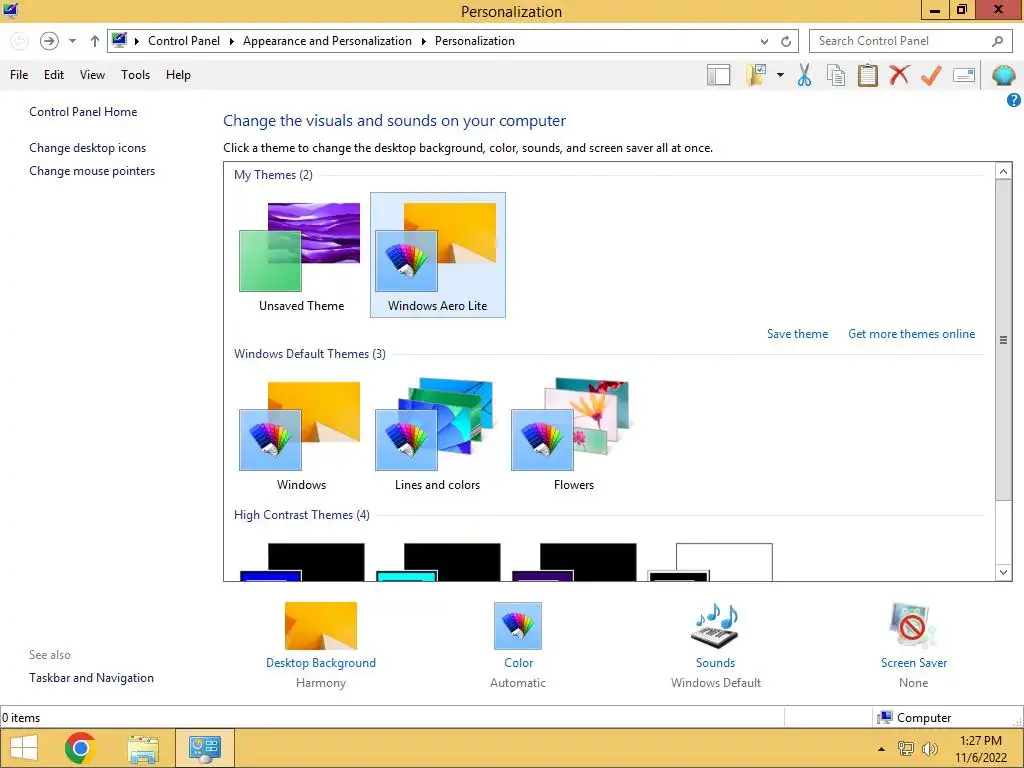
Task: Refresh the address bar location
Action: (786, 41)
